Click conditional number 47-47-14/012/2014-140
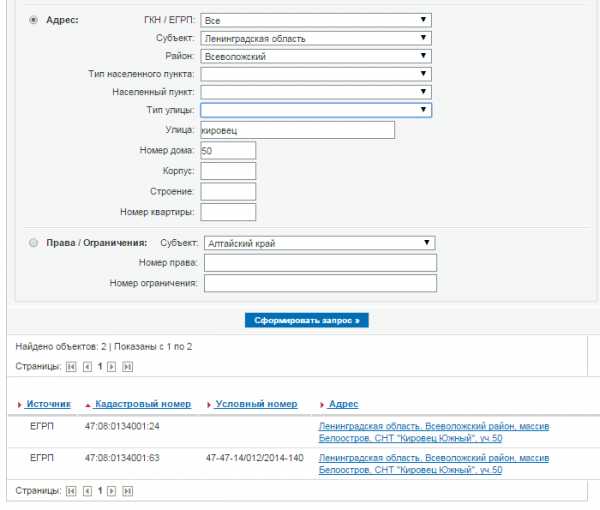600x510 pixels. (254, 458)
